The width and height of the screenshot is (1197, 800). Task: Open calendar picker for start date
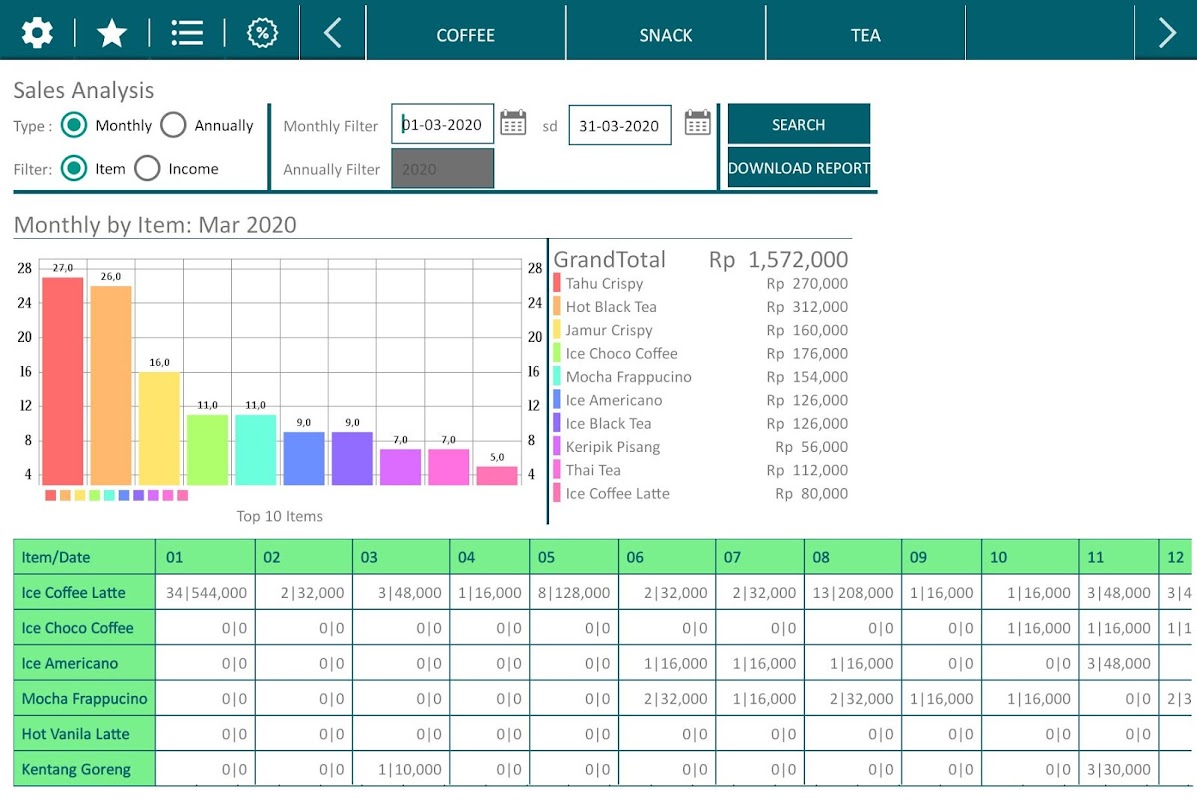click(513, 124)
